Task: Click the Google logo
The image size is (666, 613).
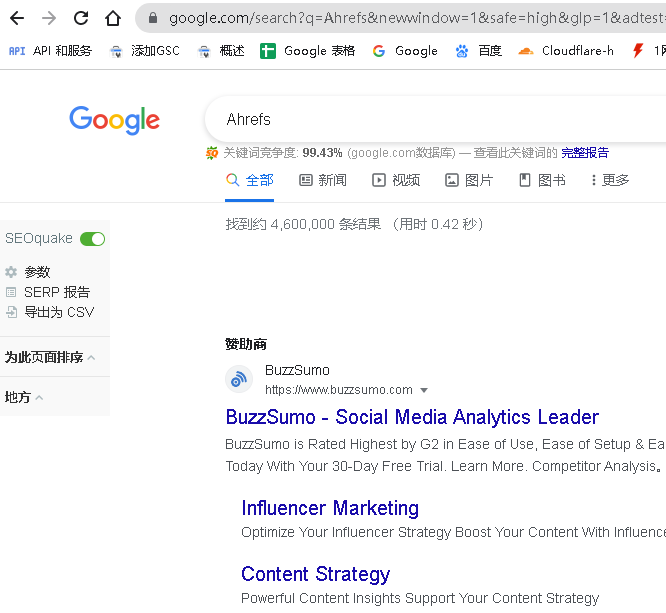Action: coord(114,120)
